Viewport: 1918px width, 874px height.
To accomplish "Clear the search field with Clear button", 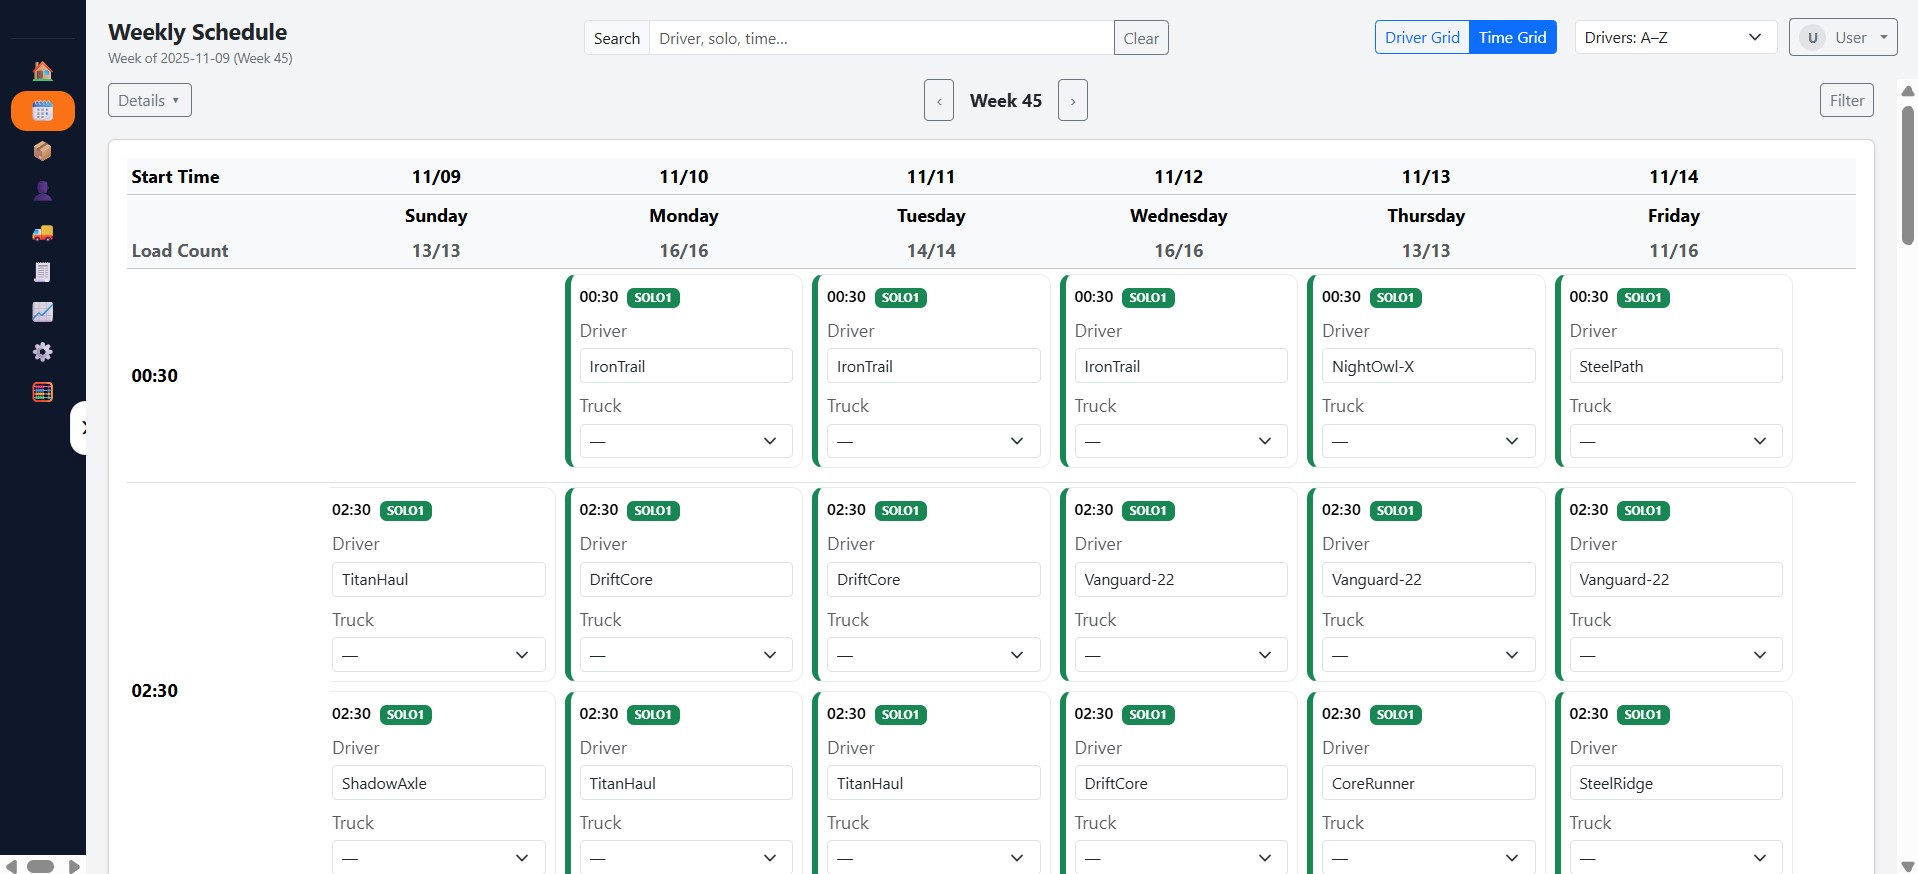I will [x=1140, y=38].
